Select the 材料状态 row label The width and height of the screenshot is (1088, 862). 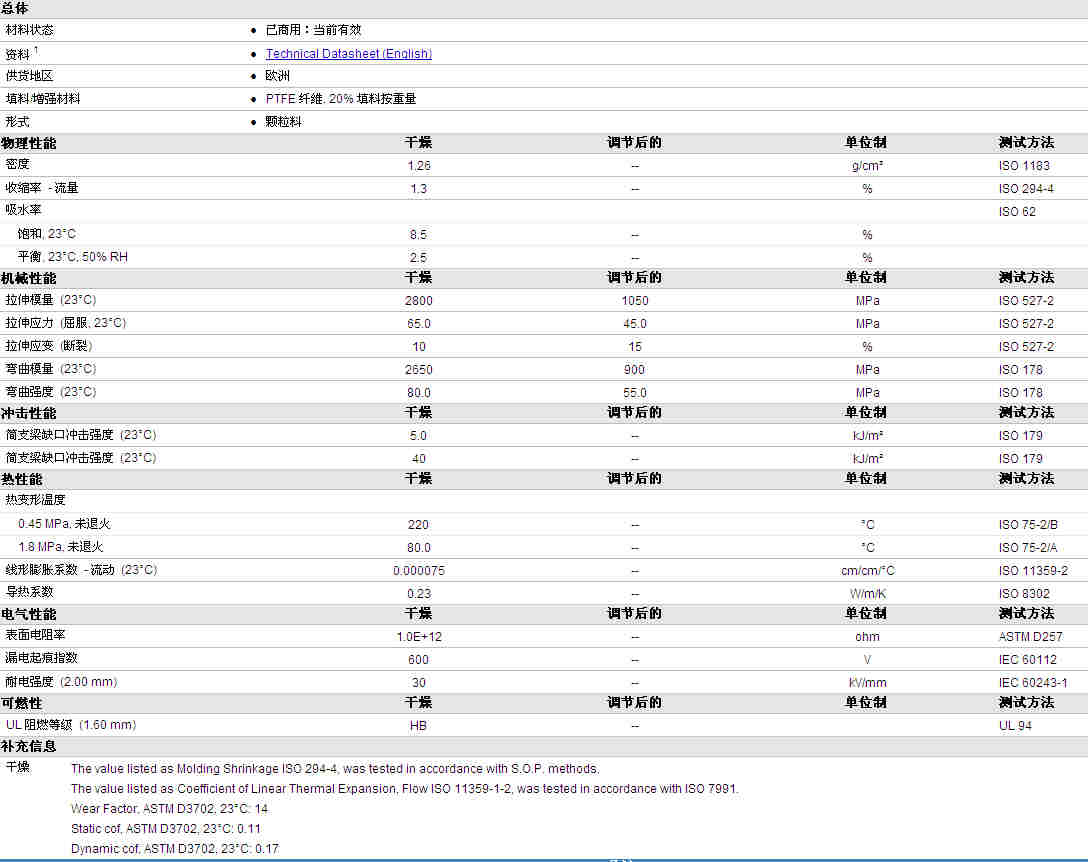coord(29,30)
